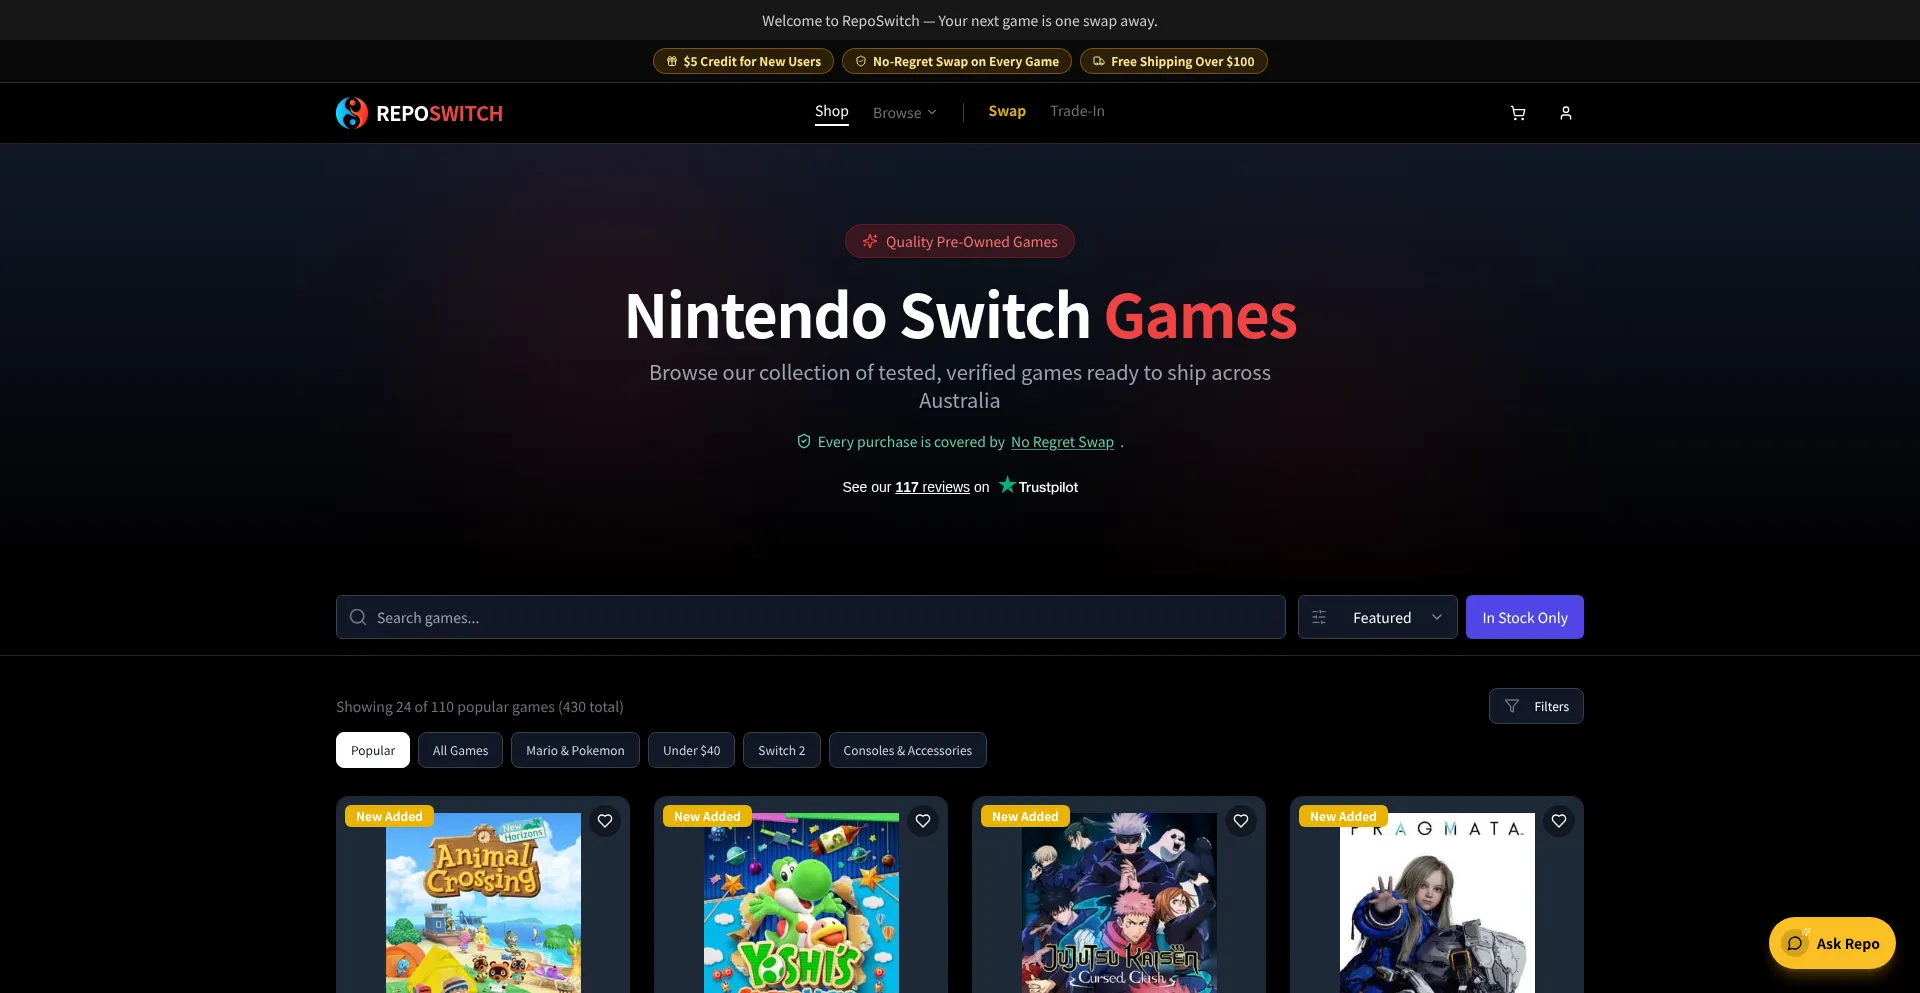Click New Added tag on Pragmata card

coord(1343,816)
